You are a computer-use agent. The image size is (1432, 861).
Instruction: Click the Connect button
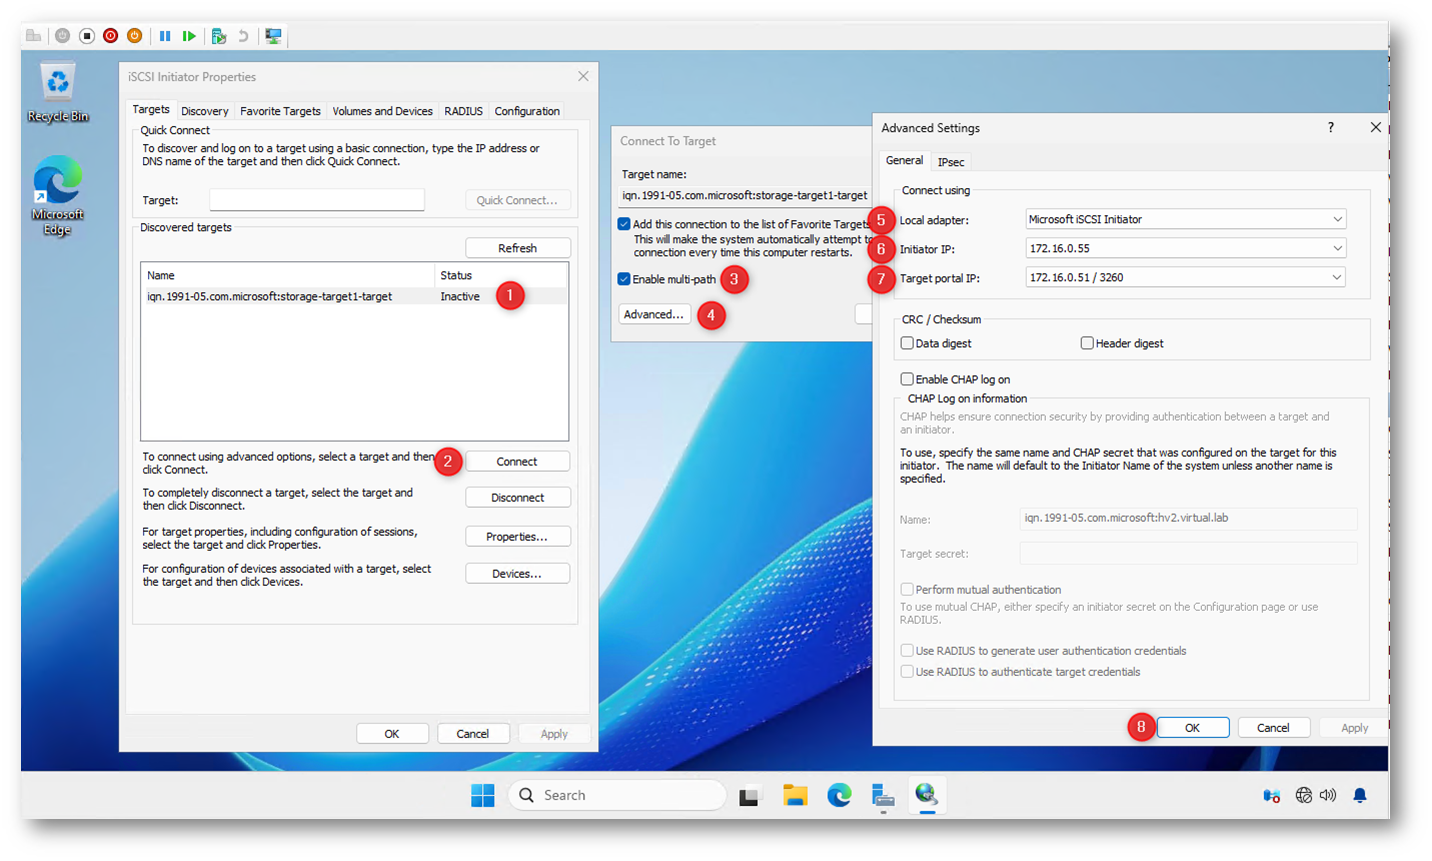pyautogui.click(x=517, y=461)
